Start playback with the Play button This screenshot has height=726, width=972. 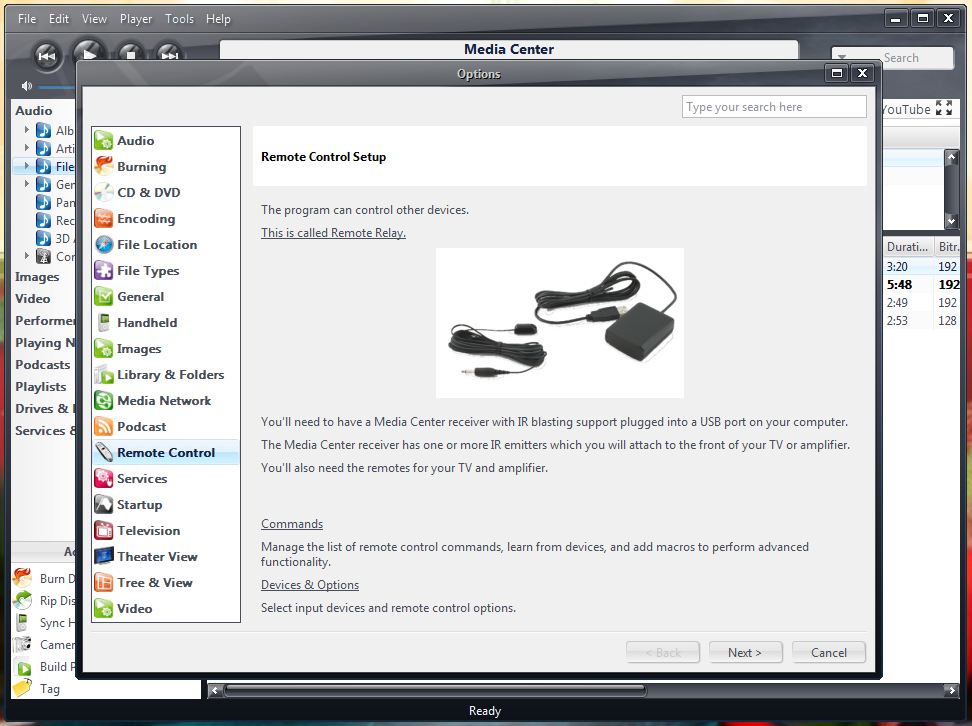click(x=88, y=50)
